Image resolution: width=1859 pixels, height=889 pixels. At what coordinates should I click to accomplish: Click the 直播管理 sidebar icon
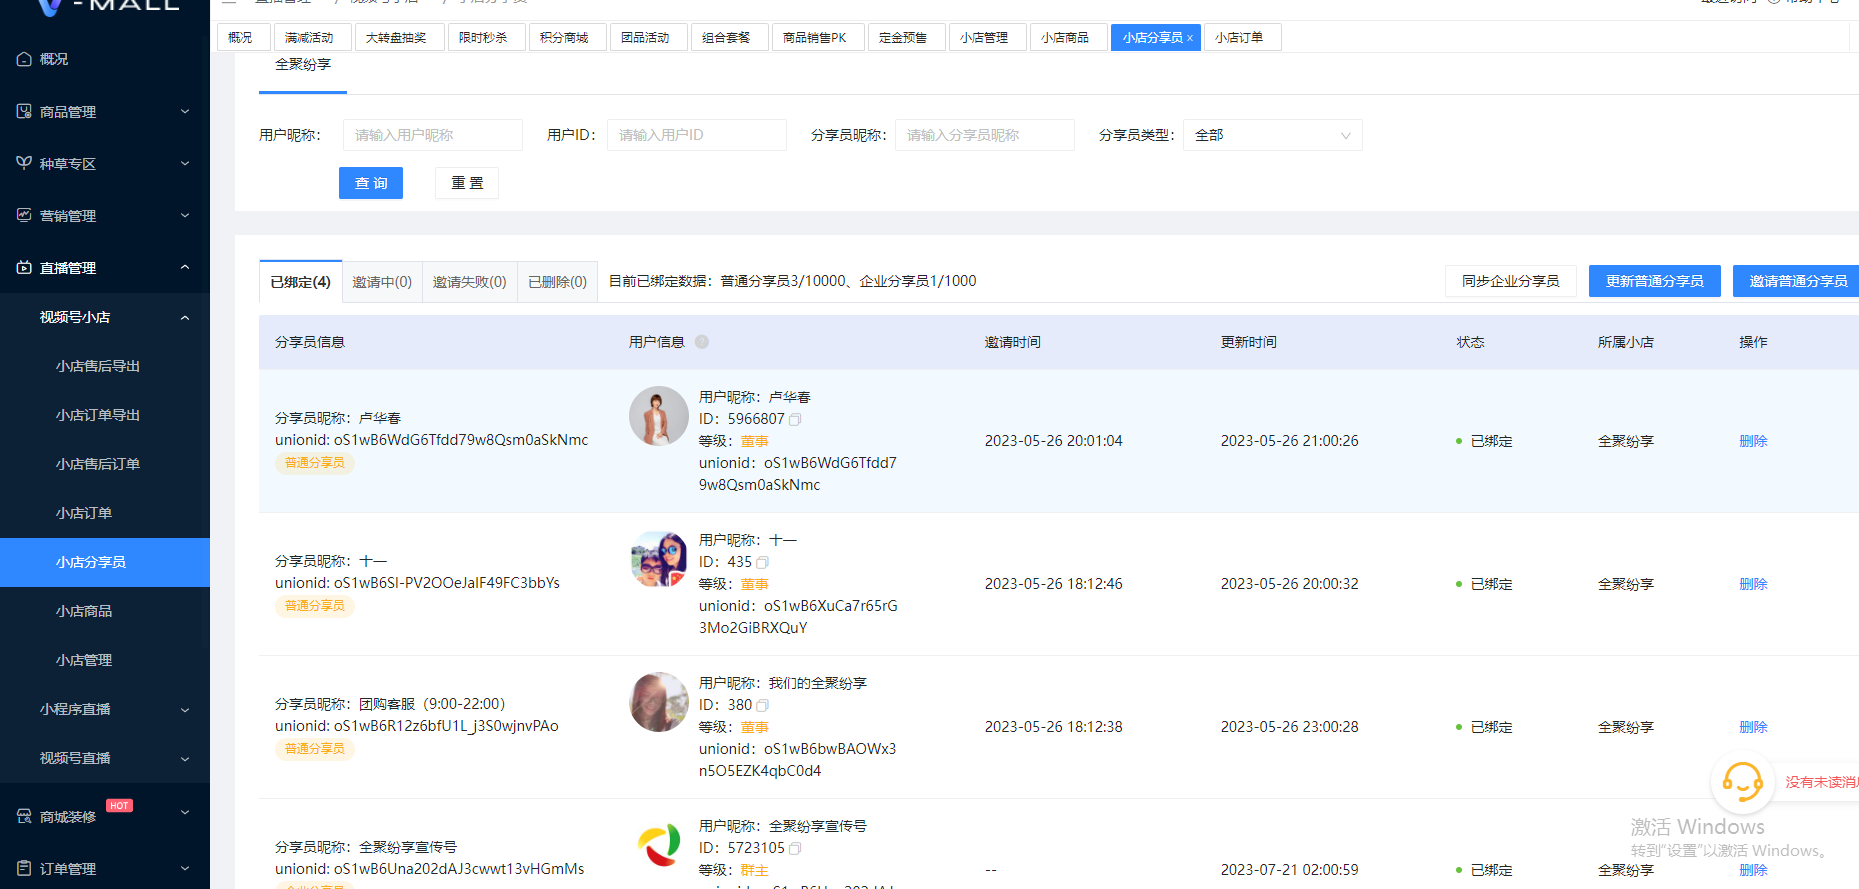point(24,267)
